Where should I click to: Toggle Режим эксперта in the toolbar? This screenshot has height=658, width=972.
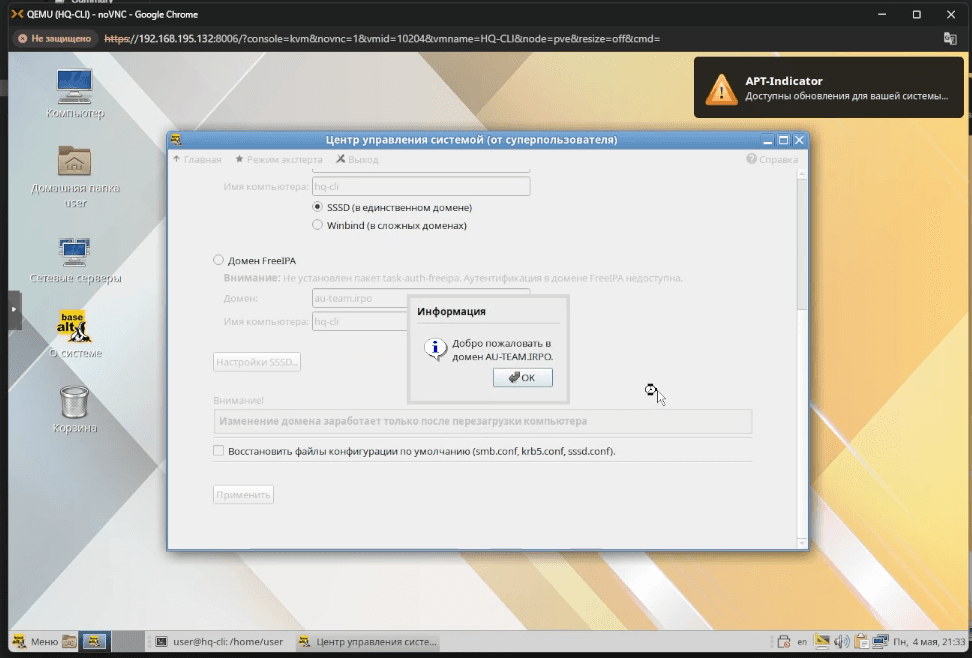pyautogui.click(x=279, y=159)
